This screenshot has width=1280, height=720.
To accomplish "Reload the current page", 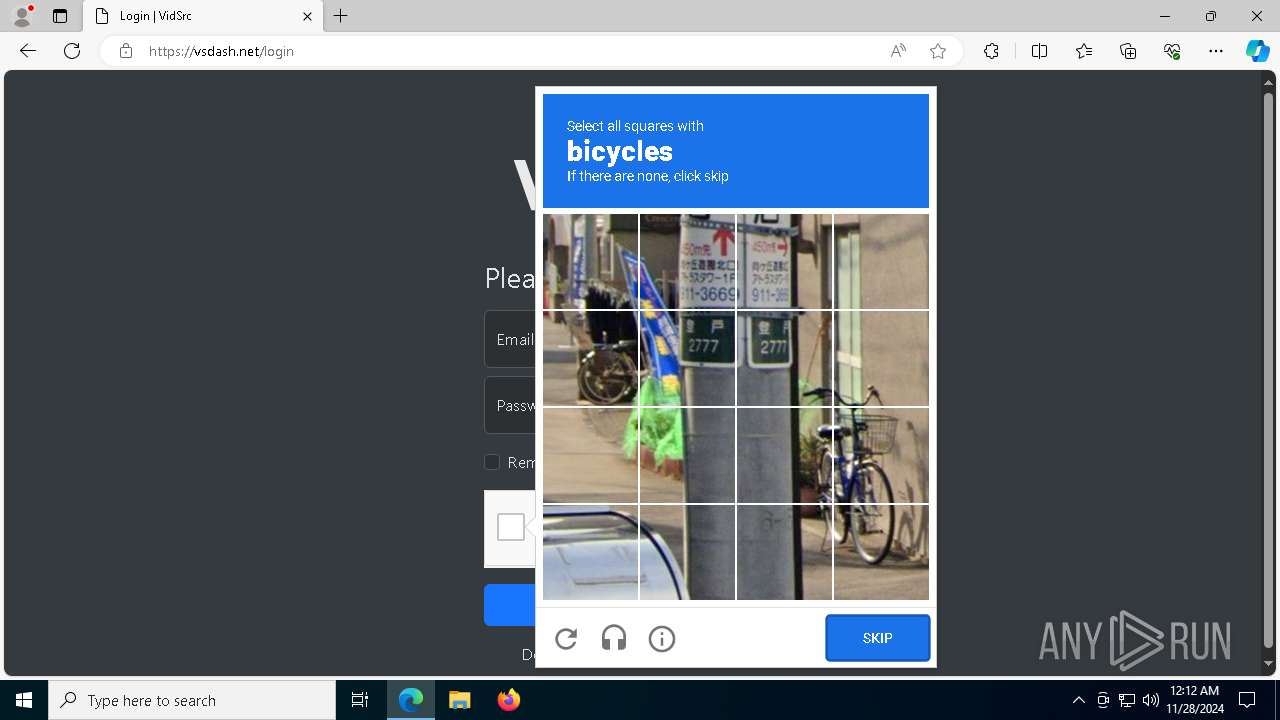I will click(x=72, y=51).
